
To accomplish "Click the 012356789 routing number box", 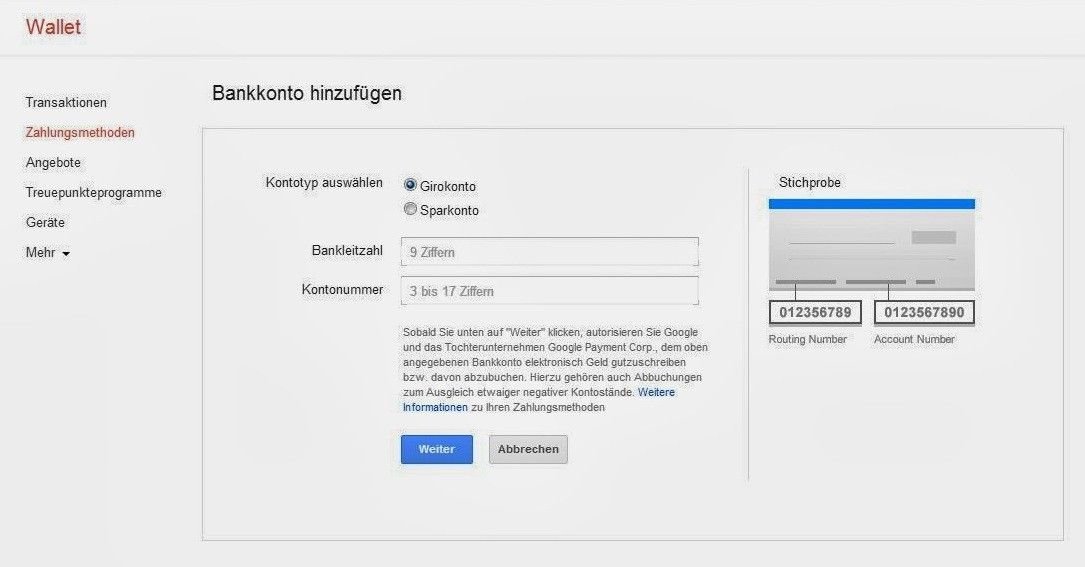I will coord(815,312).
